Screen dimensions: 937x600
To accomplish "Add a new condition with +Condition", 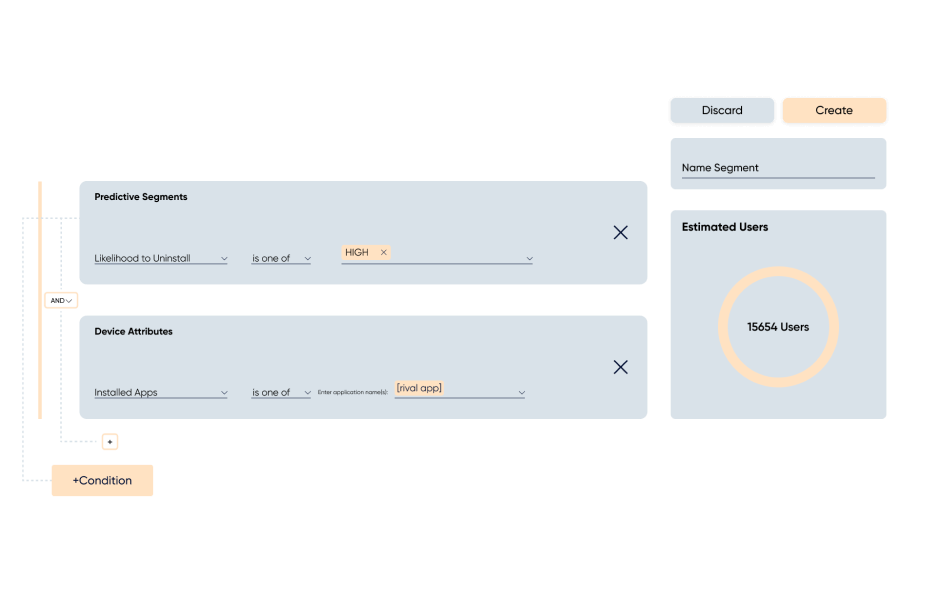I will coord(102,480).
